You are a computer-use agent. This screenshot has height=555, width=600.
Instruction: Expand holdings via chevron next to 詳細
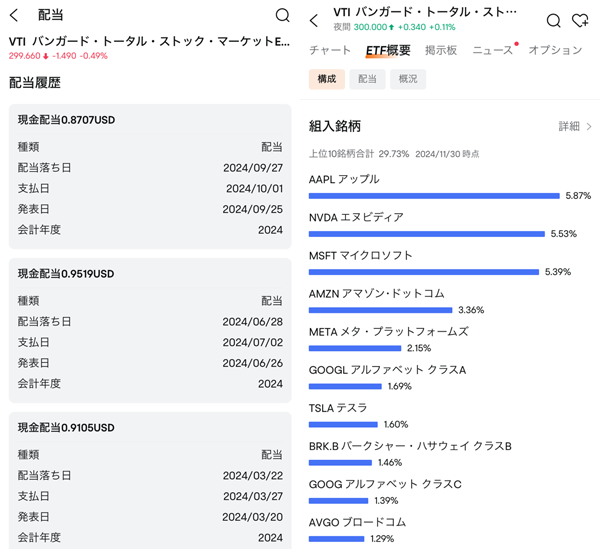(589, 126)
